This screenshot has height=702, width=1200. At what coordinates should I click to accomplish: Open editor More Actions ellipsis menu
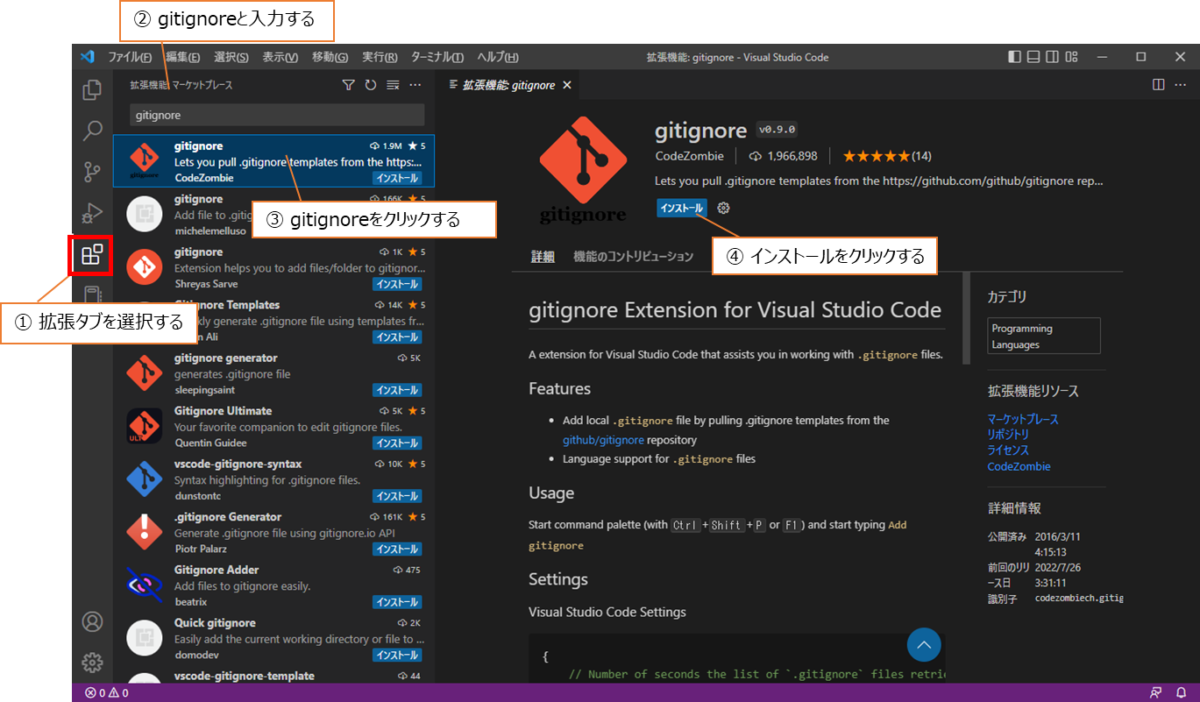(1181, 86)
